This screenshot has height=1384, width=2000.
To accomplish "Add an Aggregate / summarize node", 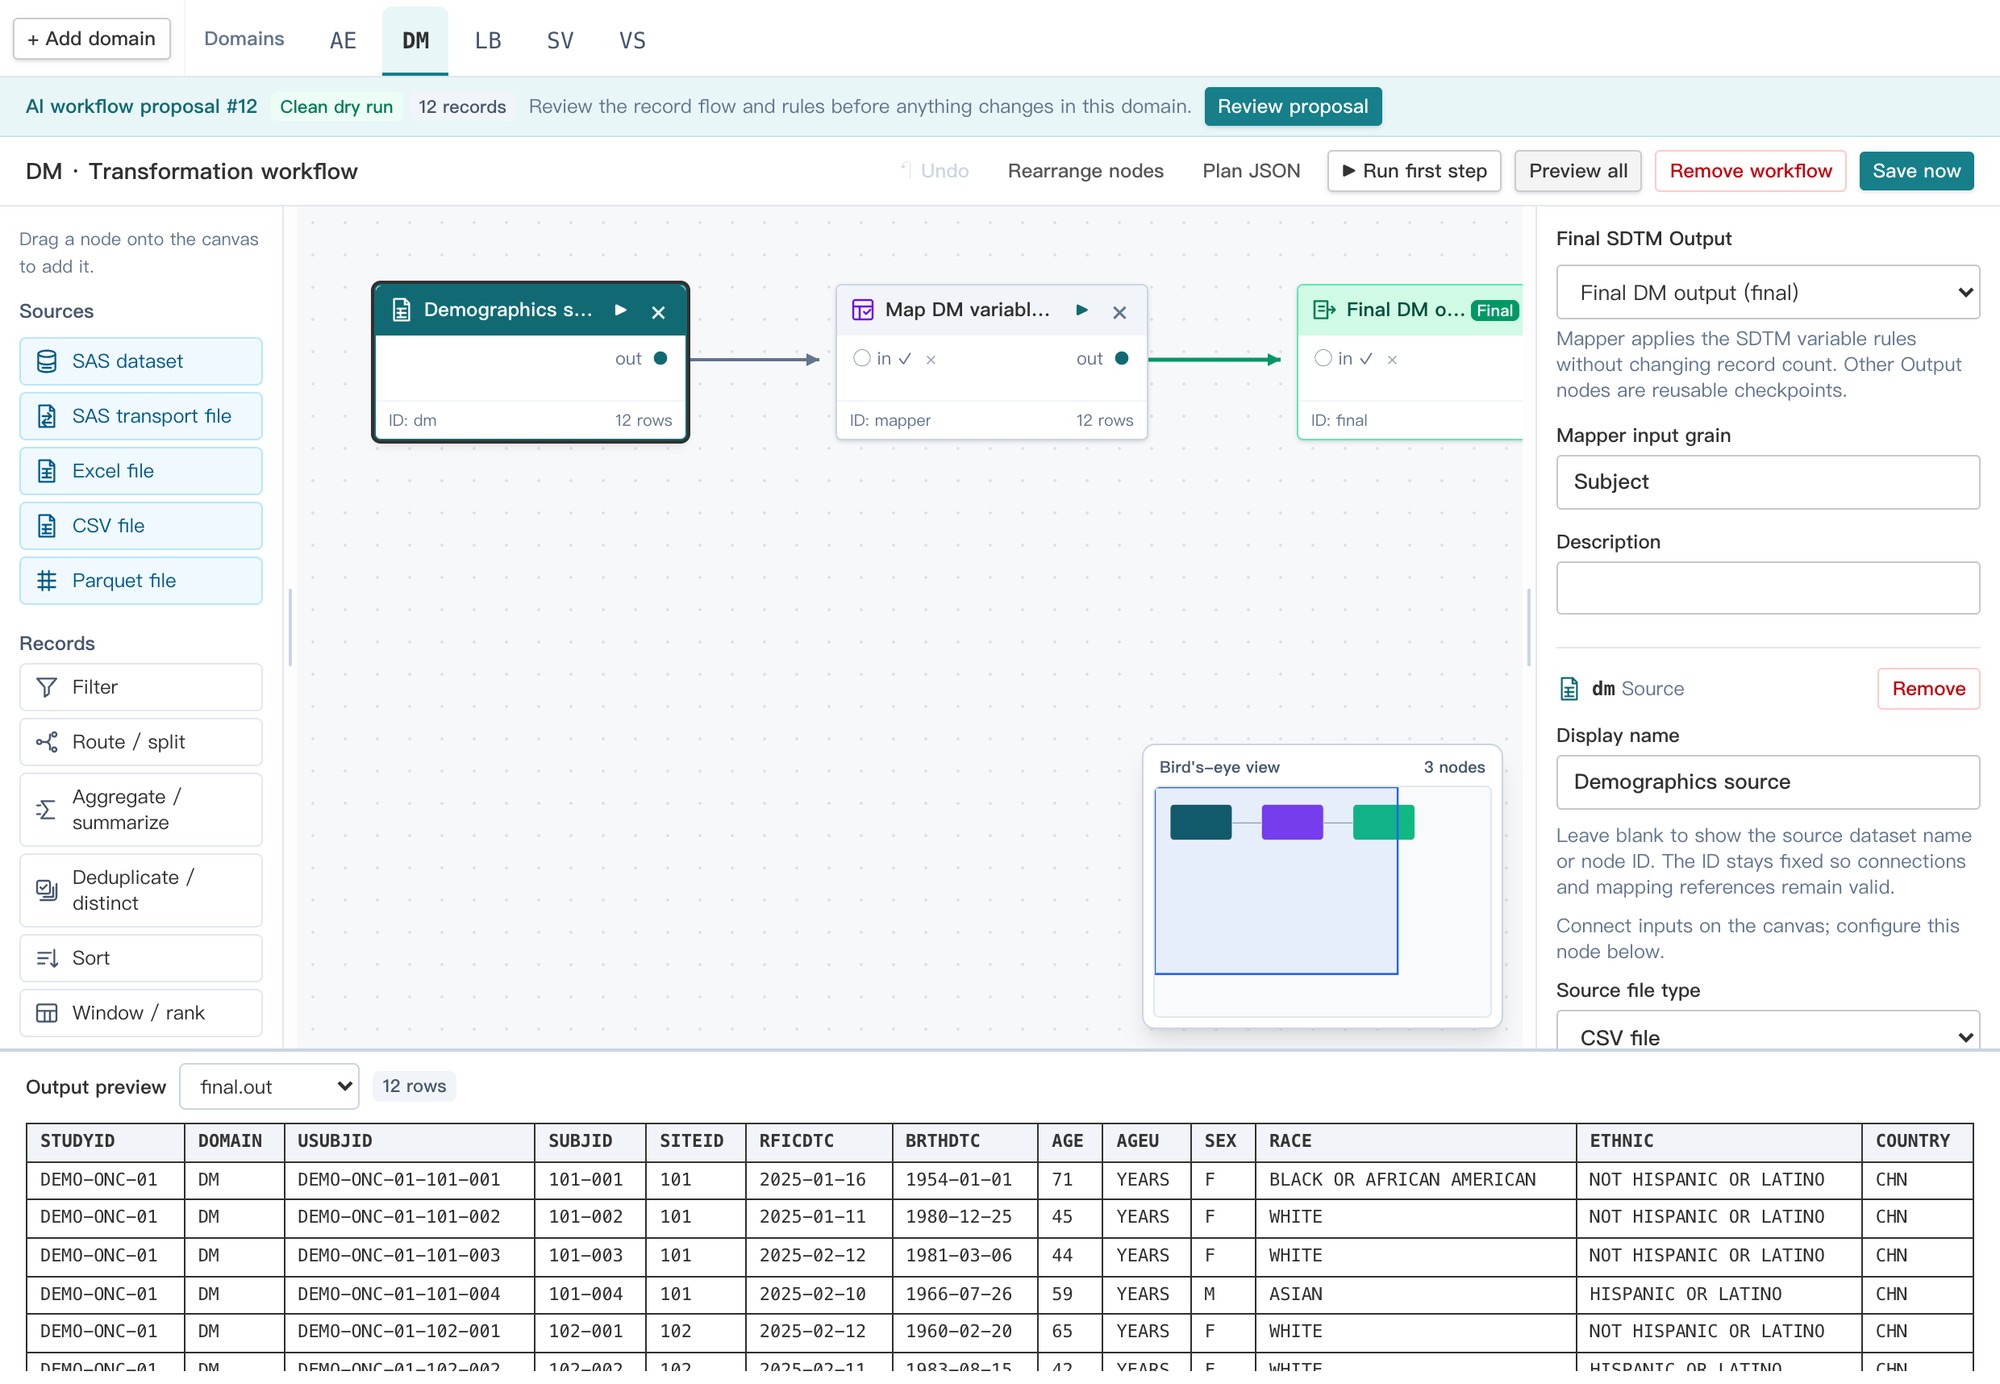I will (141, 810).
